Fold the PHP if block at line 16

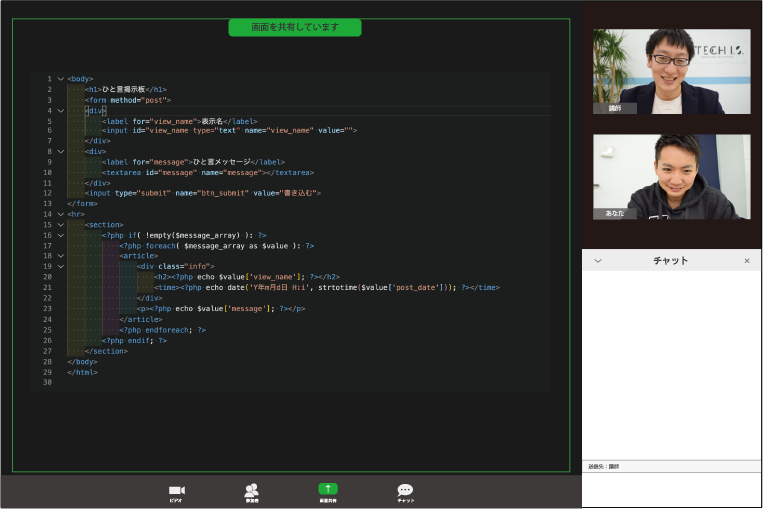pos(60,235)
